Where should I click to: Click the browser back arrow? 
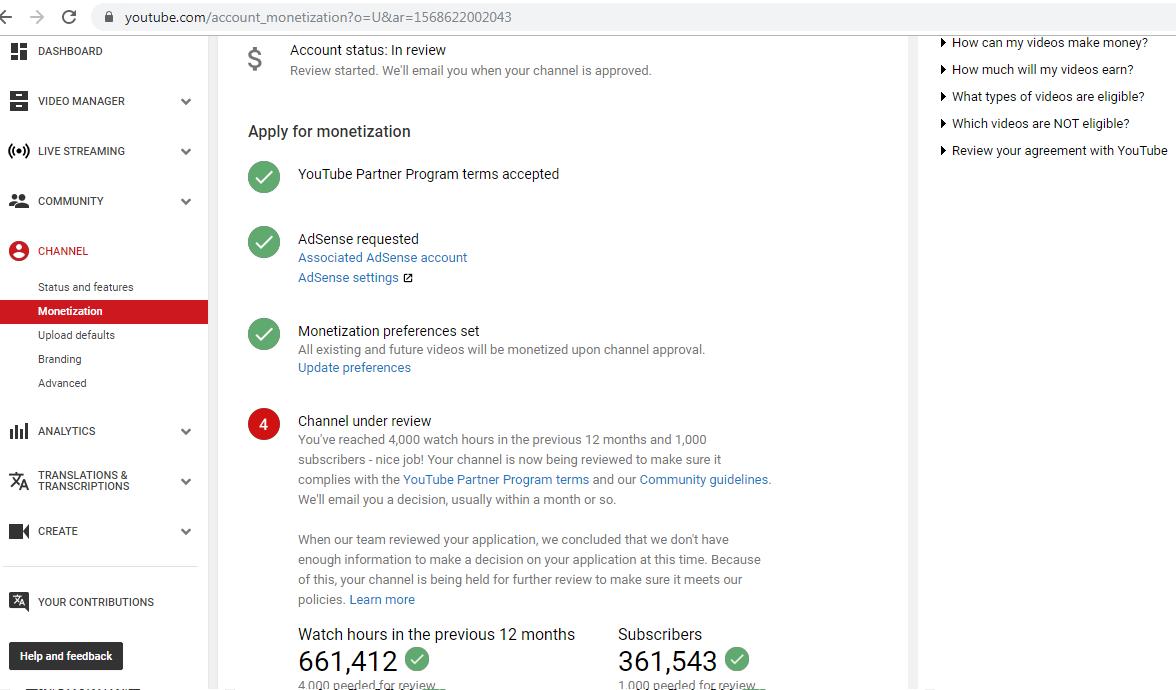(x=6, y=16)
